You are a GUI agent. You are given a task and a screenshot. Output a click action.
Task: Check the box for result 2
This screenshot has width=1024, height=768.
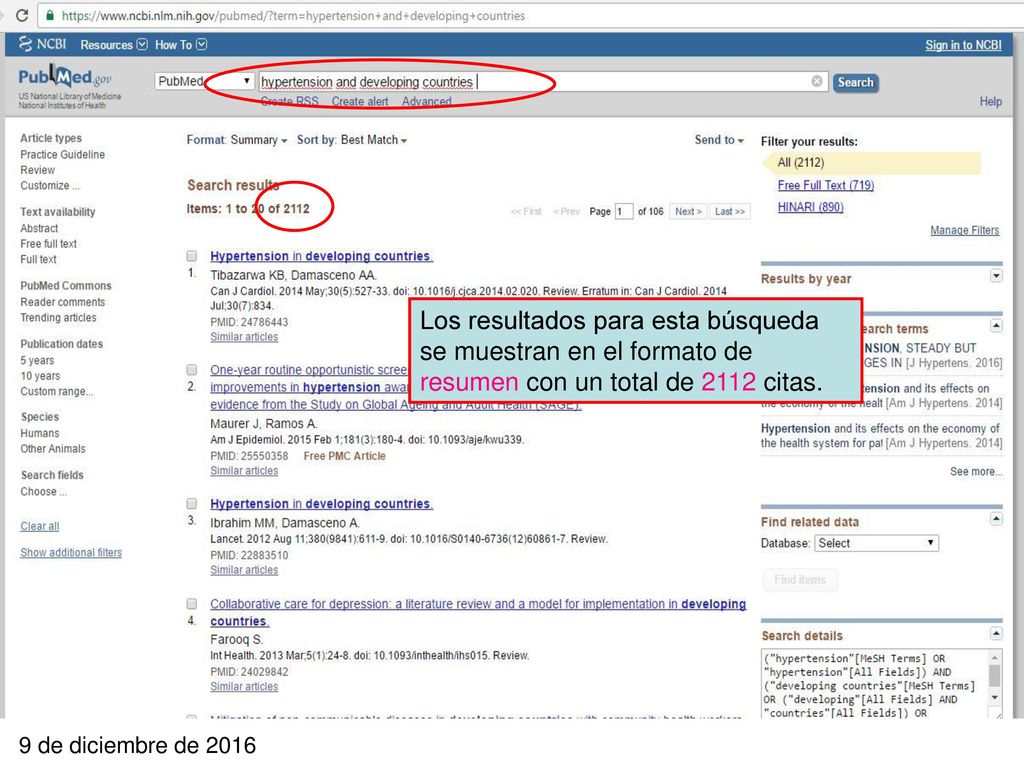(x=192, y=370)
